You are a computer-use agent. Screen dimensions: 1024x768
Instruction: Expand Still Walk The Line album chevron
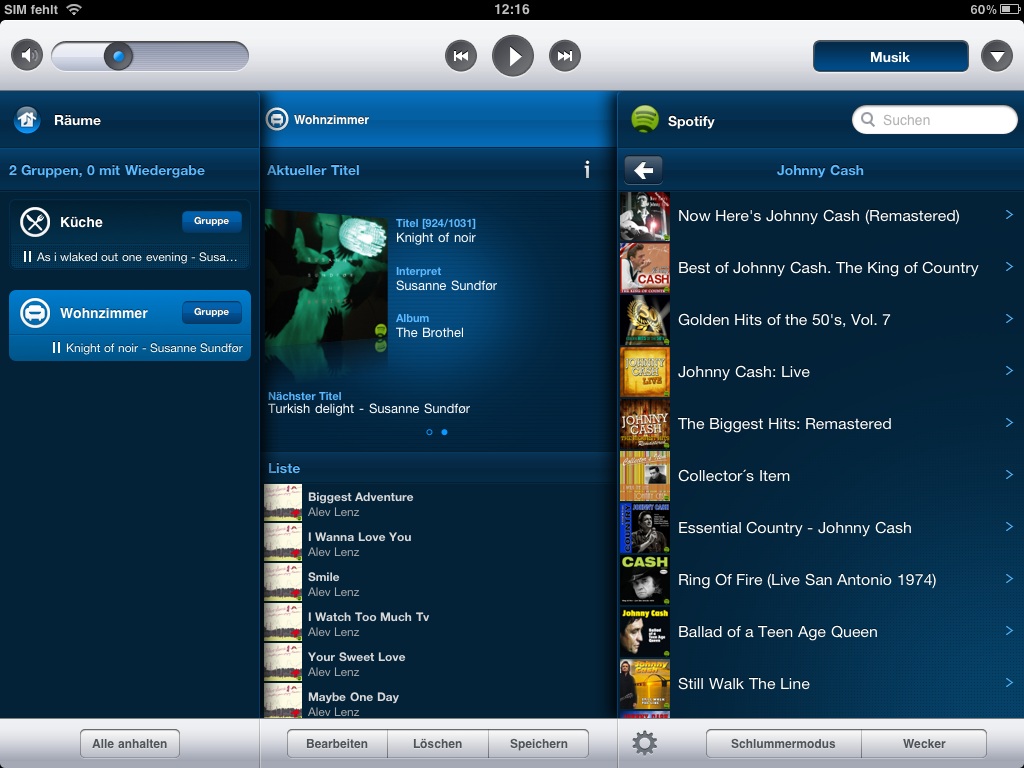1009,683
